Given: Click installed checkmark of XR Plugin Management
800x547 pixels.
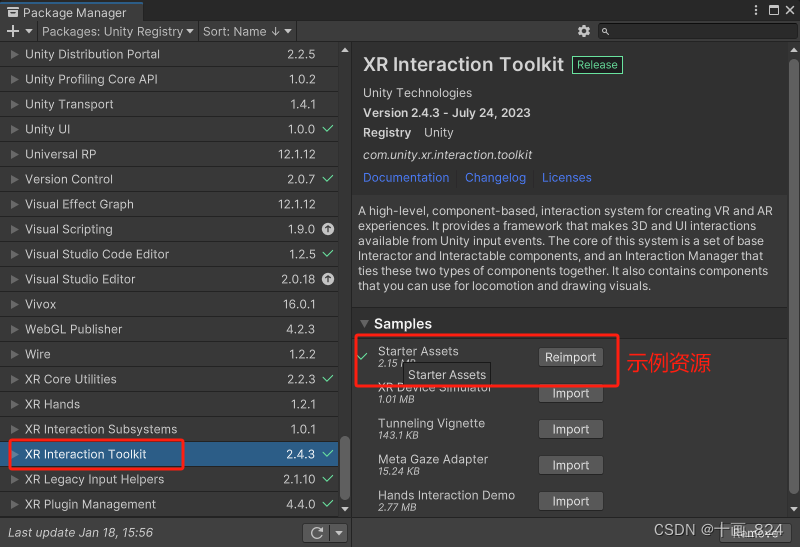Looking at the screenshot, I should [x=328, y=504].
